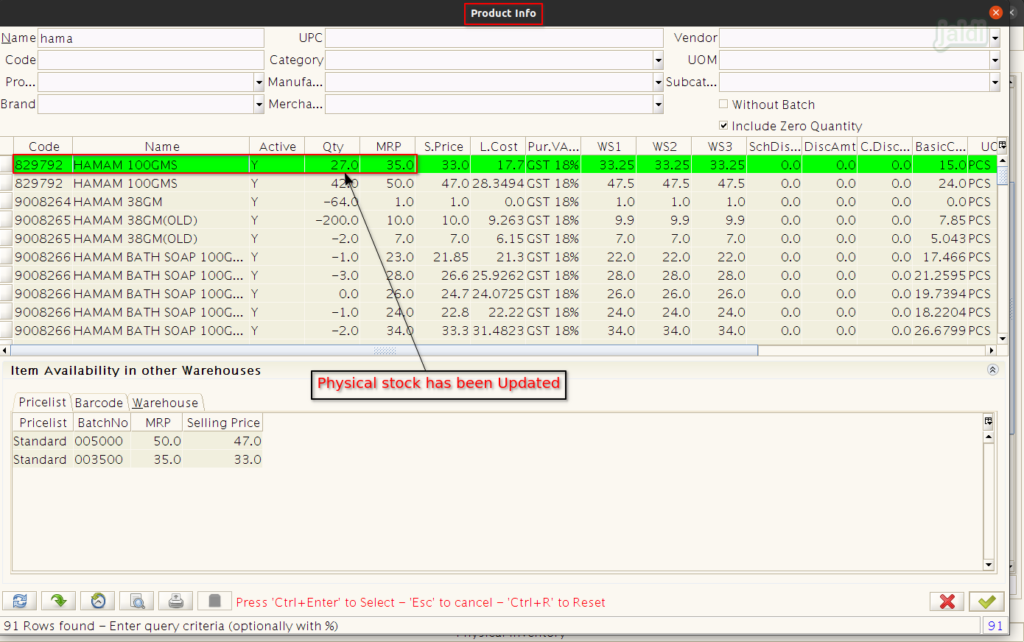Click the S.Price column header
The height and width of the screenshot is (642, 1024).
(x=443, y=146)
